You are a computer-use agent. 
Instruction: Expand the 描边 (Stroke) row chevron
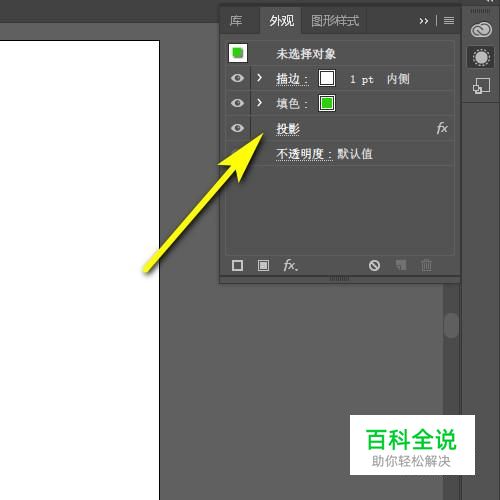tap(260, 78)
